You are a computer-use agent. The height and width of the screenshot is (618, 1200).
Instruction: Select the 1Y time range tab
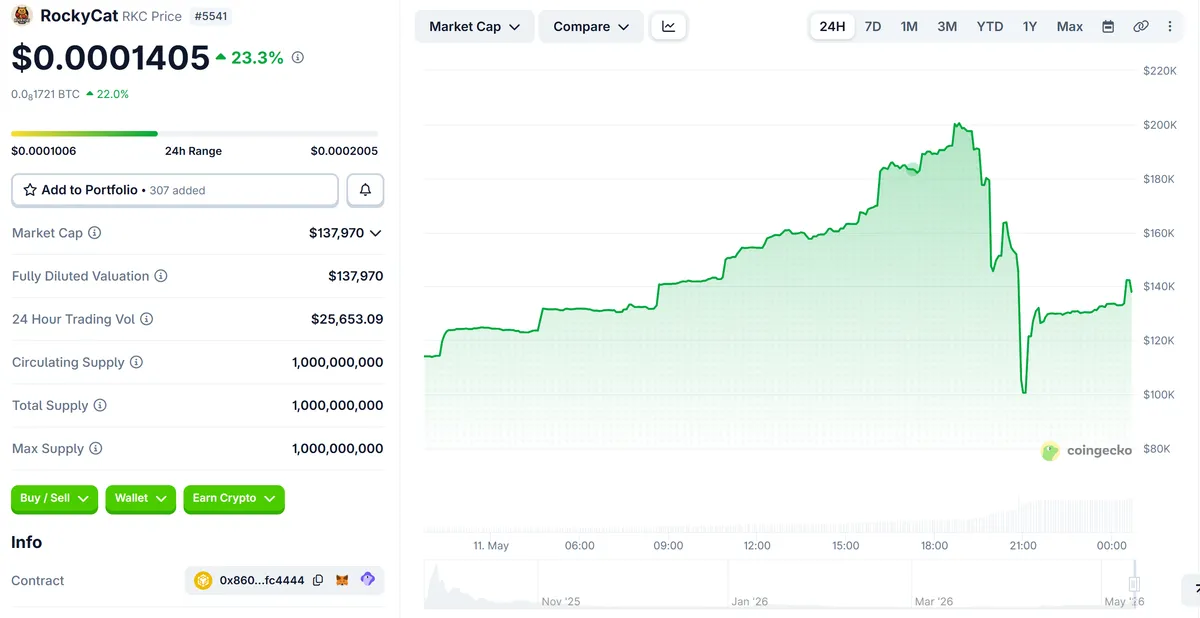(x=1030, y=27)
